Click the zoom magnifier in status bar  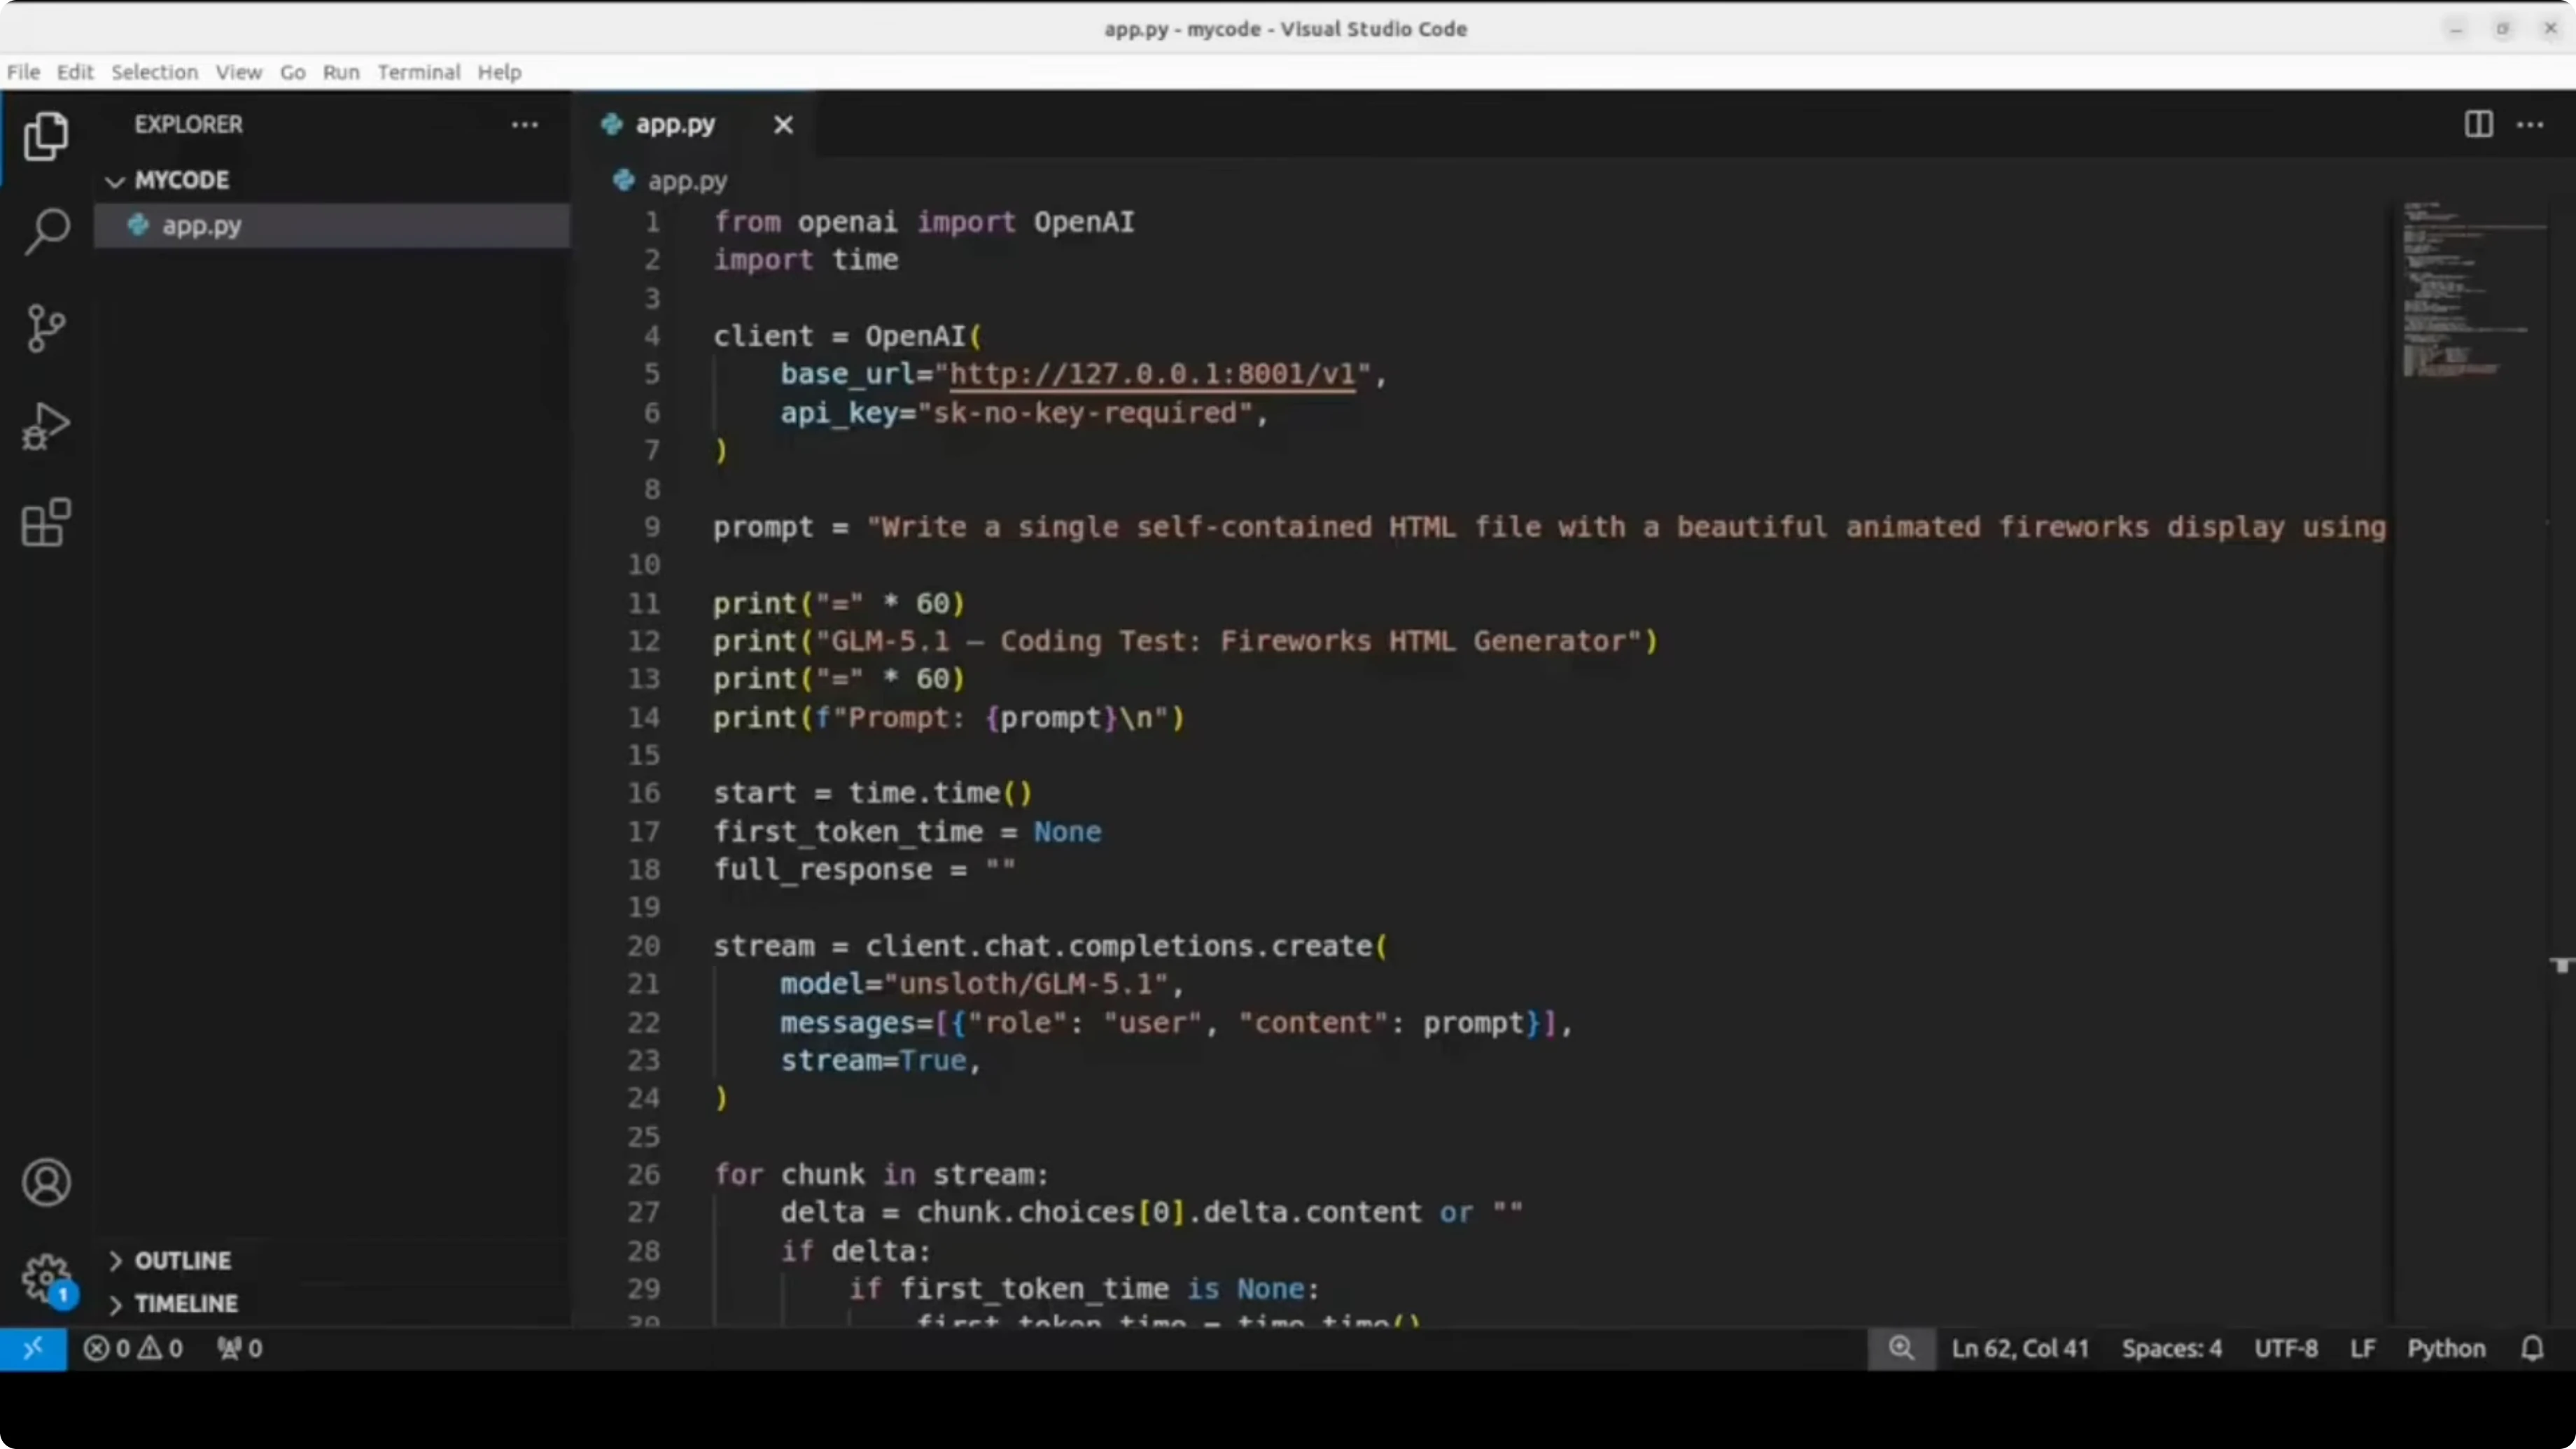click(x=1900, y=1348)
